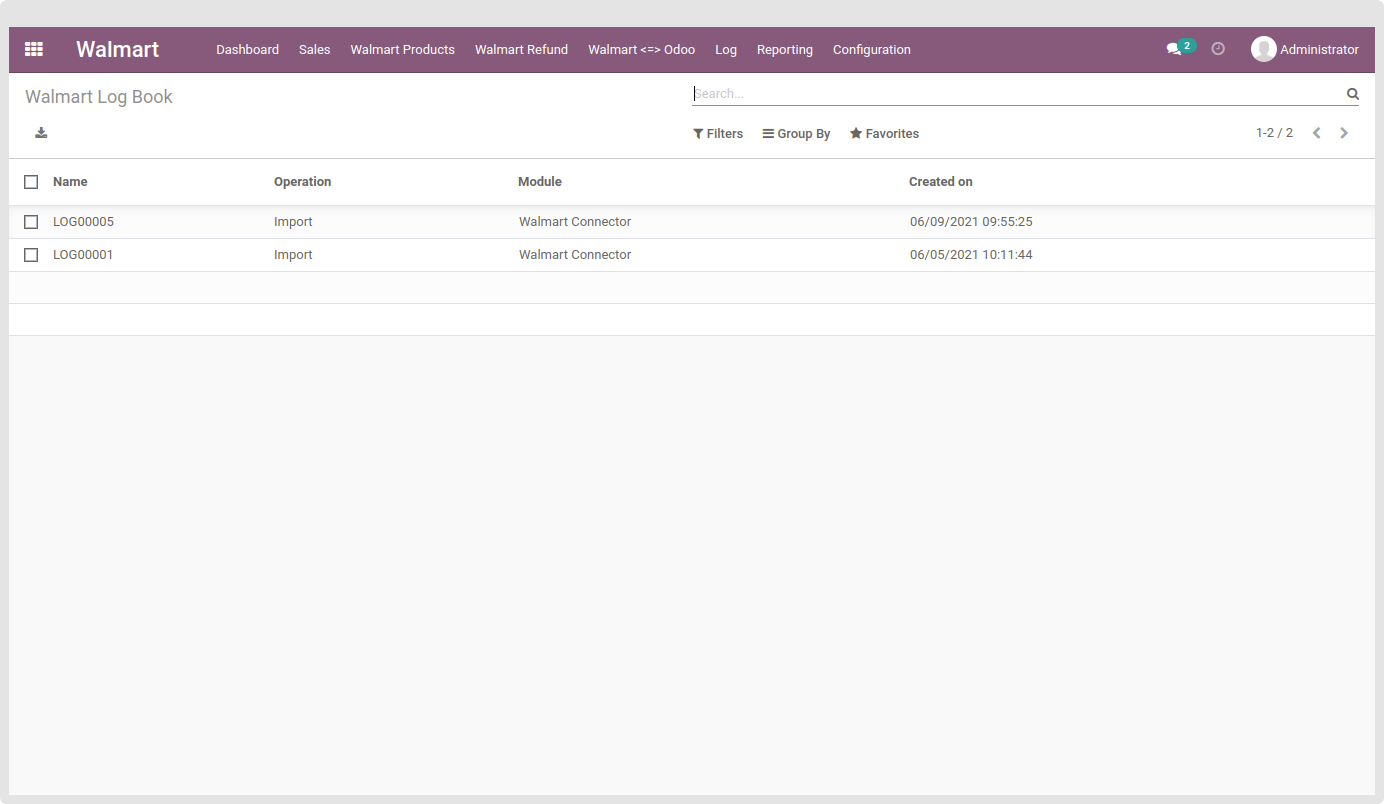Open the Walmart Refund menu
1384x804 pixels.
pos(521,50)
